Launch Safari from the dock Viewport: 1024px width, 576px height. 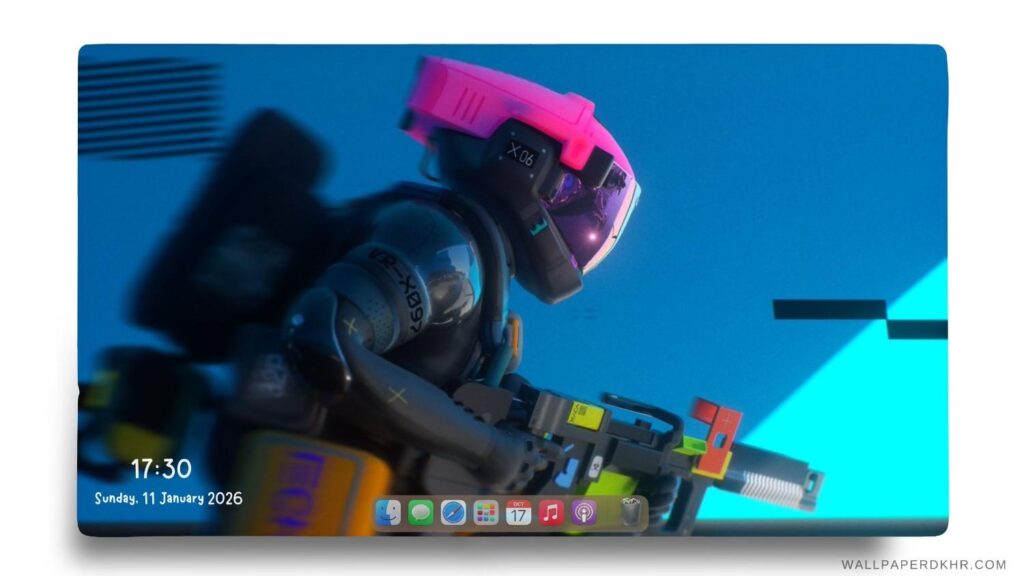coord(453,513)
